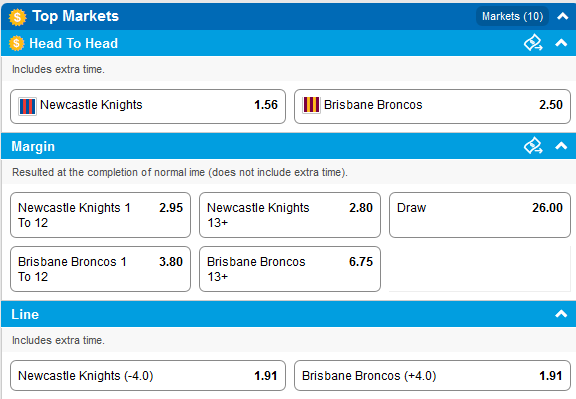Click the Newcastle Knights jersey icon
This screenshot has width=576, height=399.
[27, 107]
